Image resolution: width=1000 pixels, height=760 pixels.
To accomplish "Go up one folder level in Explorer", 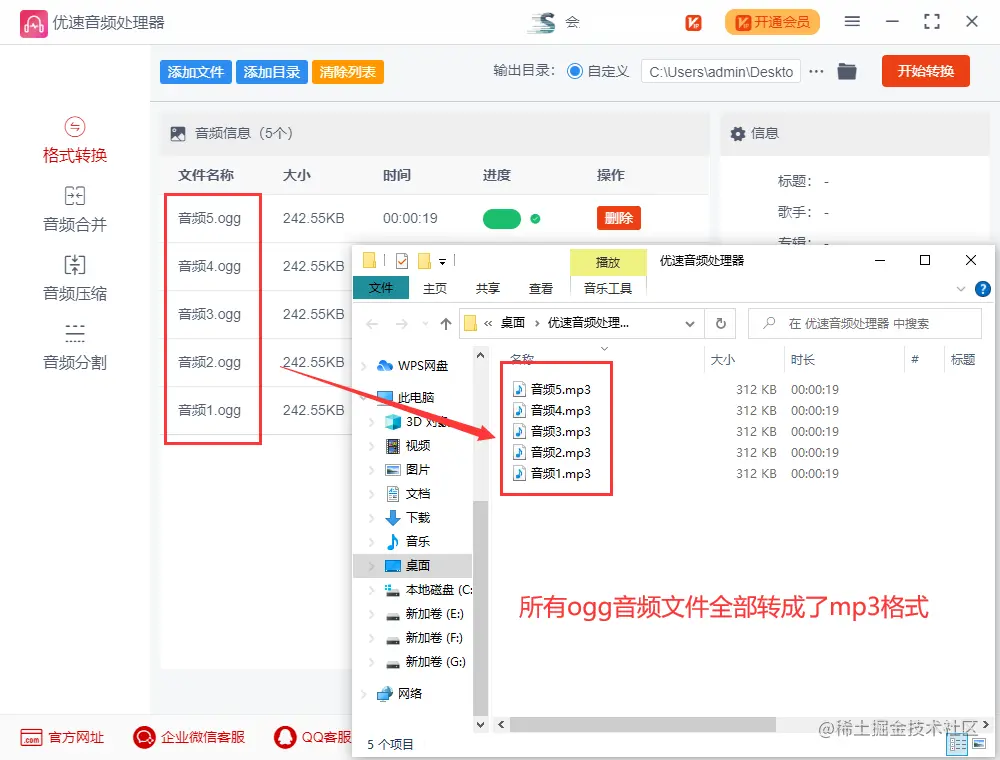I will click(446, 324).
